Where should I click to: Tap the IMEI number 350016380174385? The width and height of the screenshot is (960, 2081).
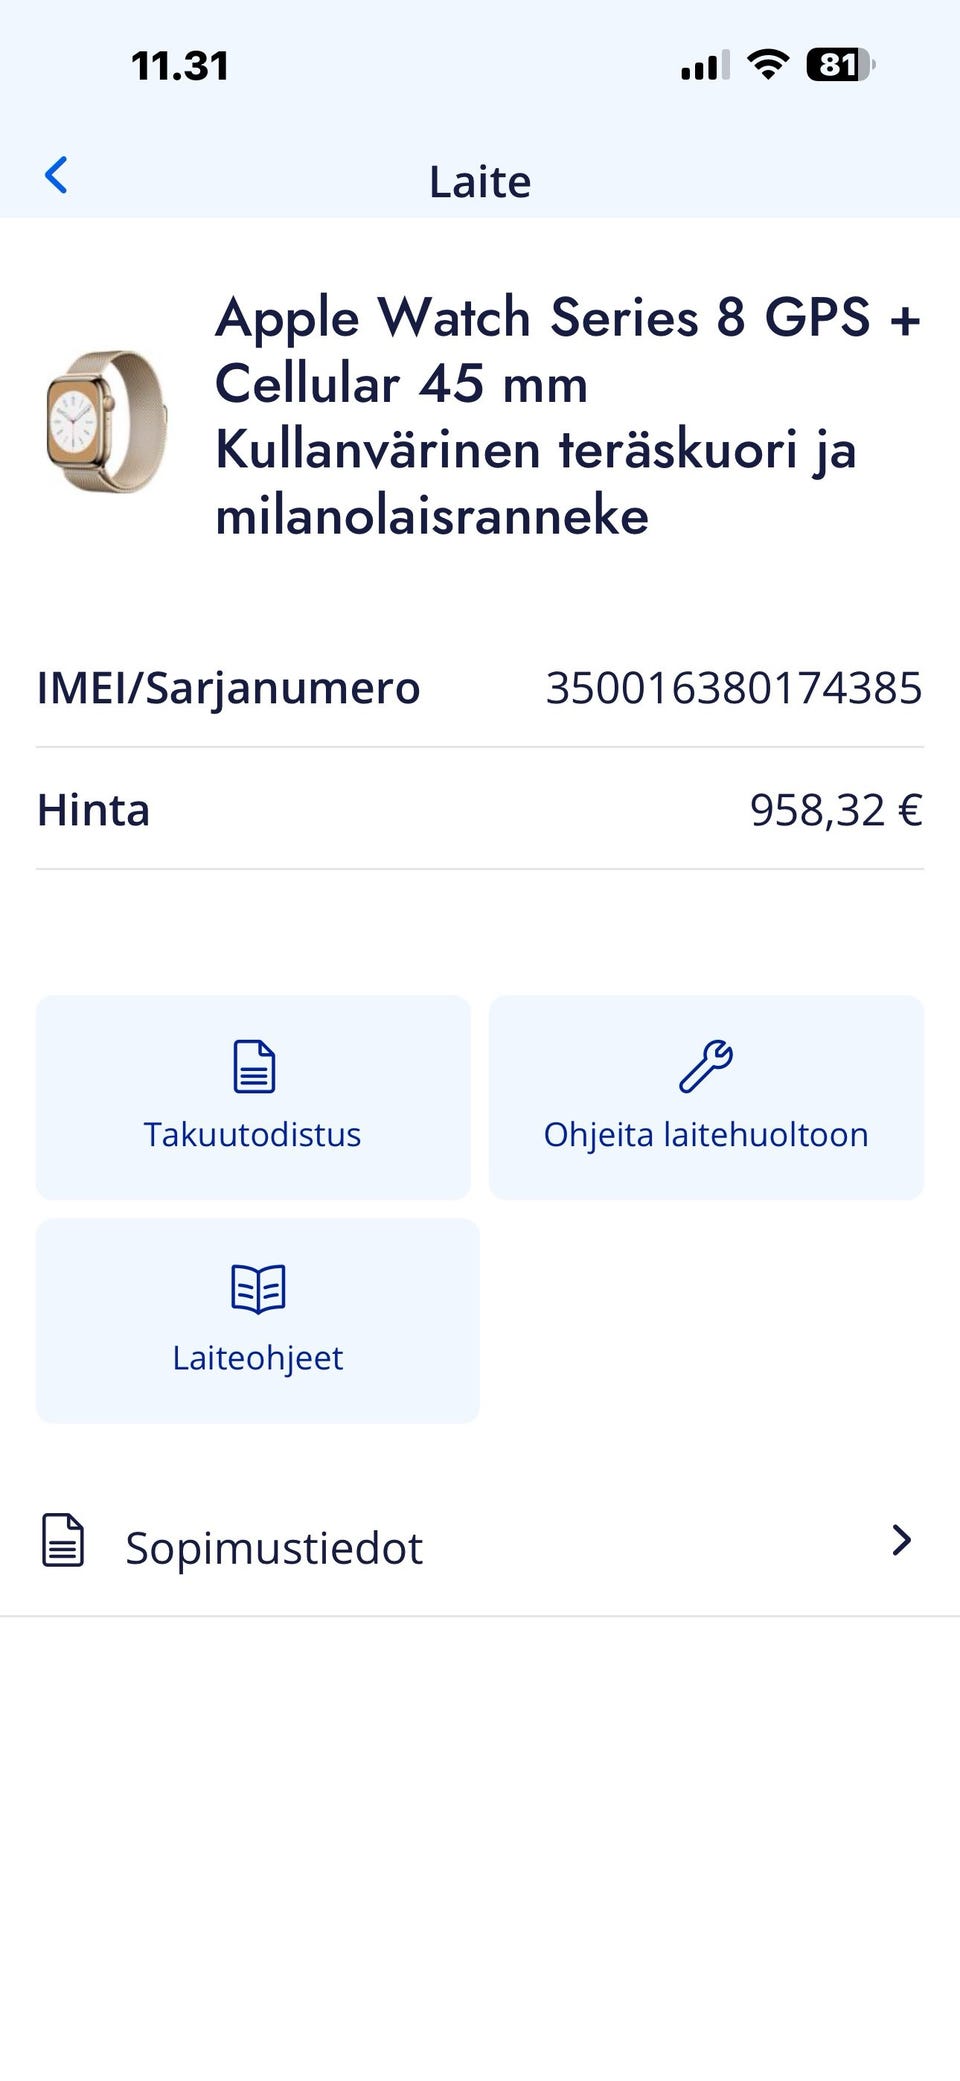(x=733, y=688)
